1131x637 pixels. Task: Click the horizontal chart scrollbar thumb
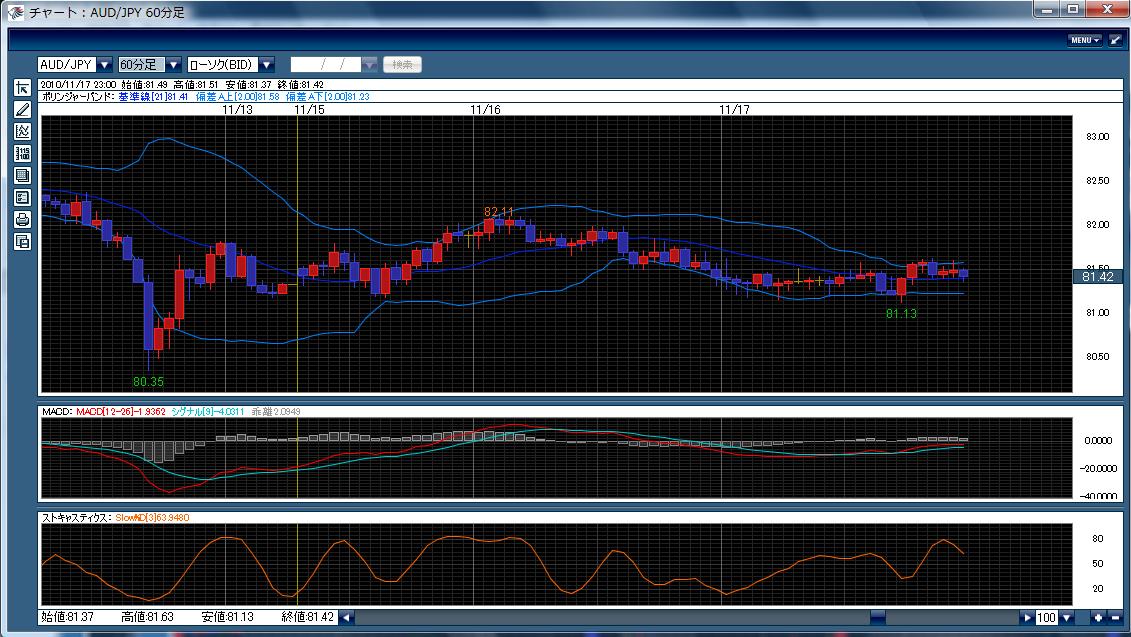tap(877, 618)
